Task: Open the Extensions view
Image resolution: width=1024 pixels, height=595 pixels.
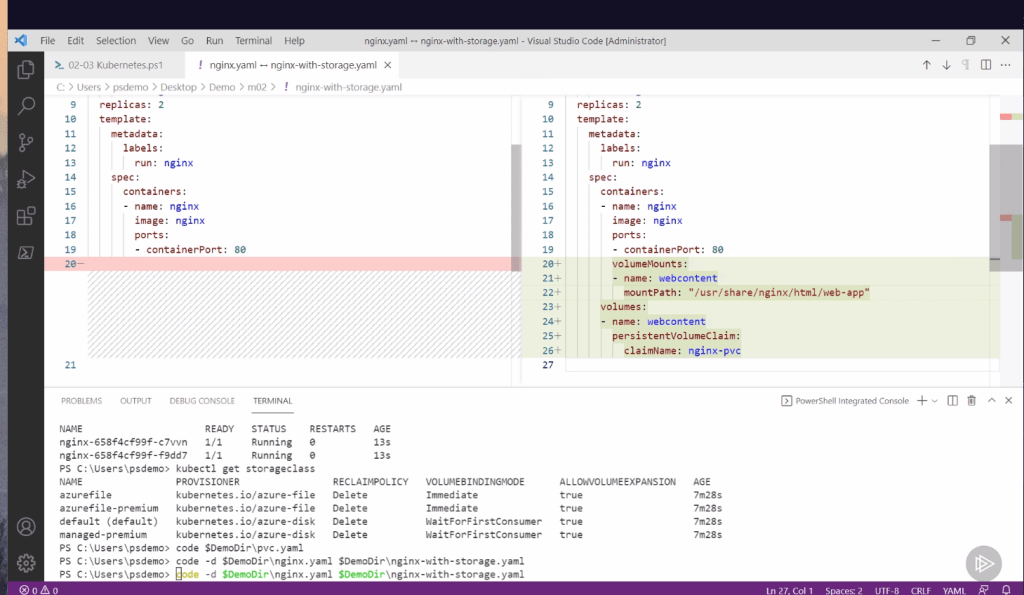Action: click(x=26, y=216)
